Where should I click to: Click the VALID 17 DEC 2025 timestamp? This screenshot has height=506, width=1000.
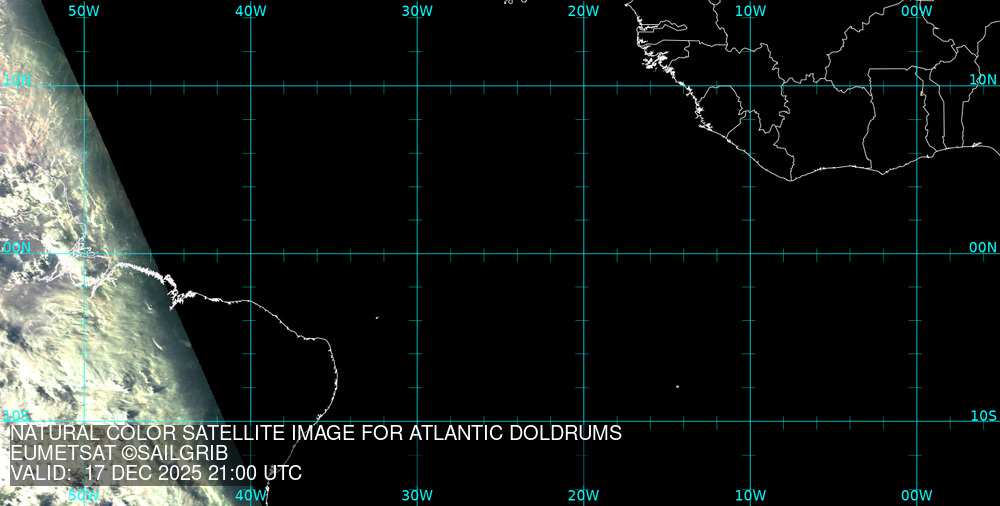coord(156,473)
